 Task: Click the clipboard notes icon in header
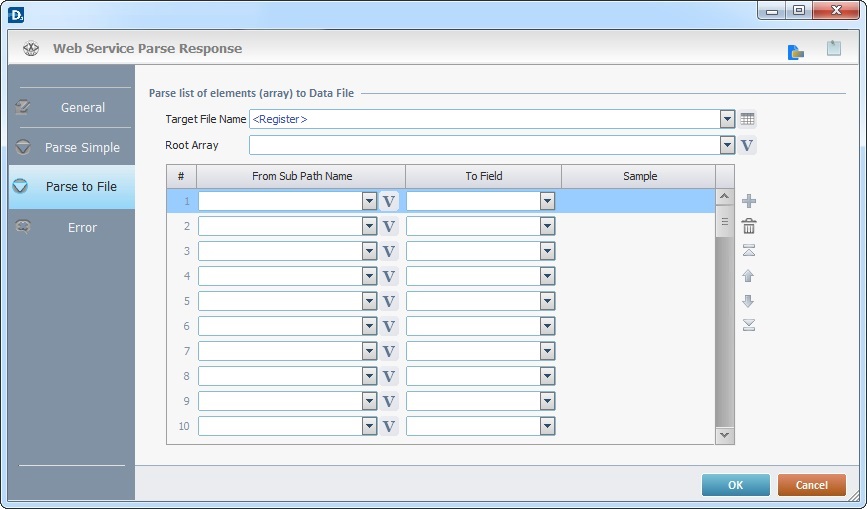(834, 48)
